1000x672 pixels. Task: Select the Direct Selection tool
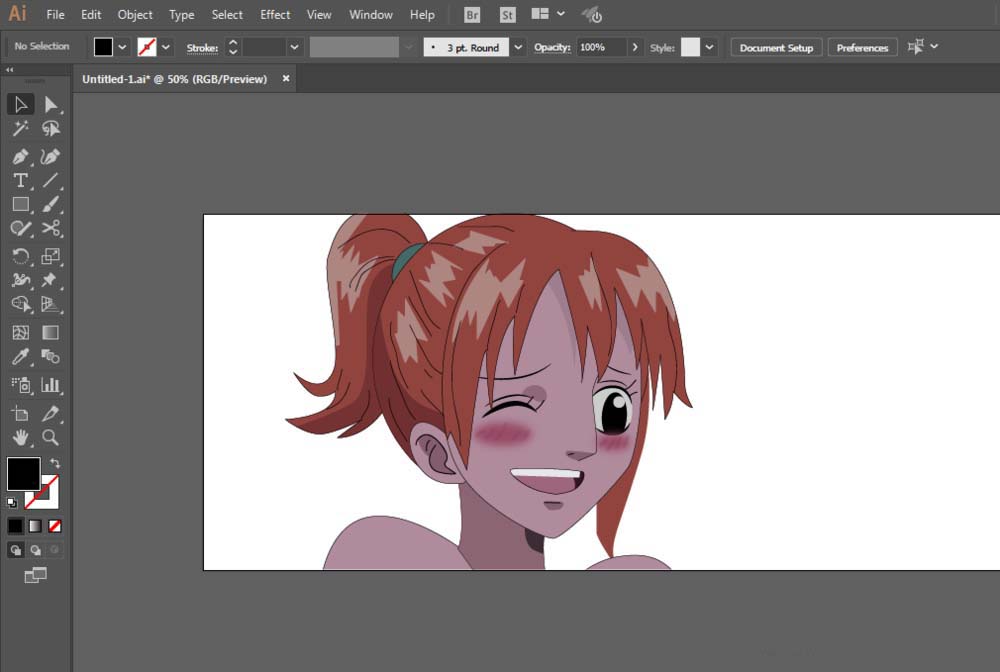coord(50,104)
